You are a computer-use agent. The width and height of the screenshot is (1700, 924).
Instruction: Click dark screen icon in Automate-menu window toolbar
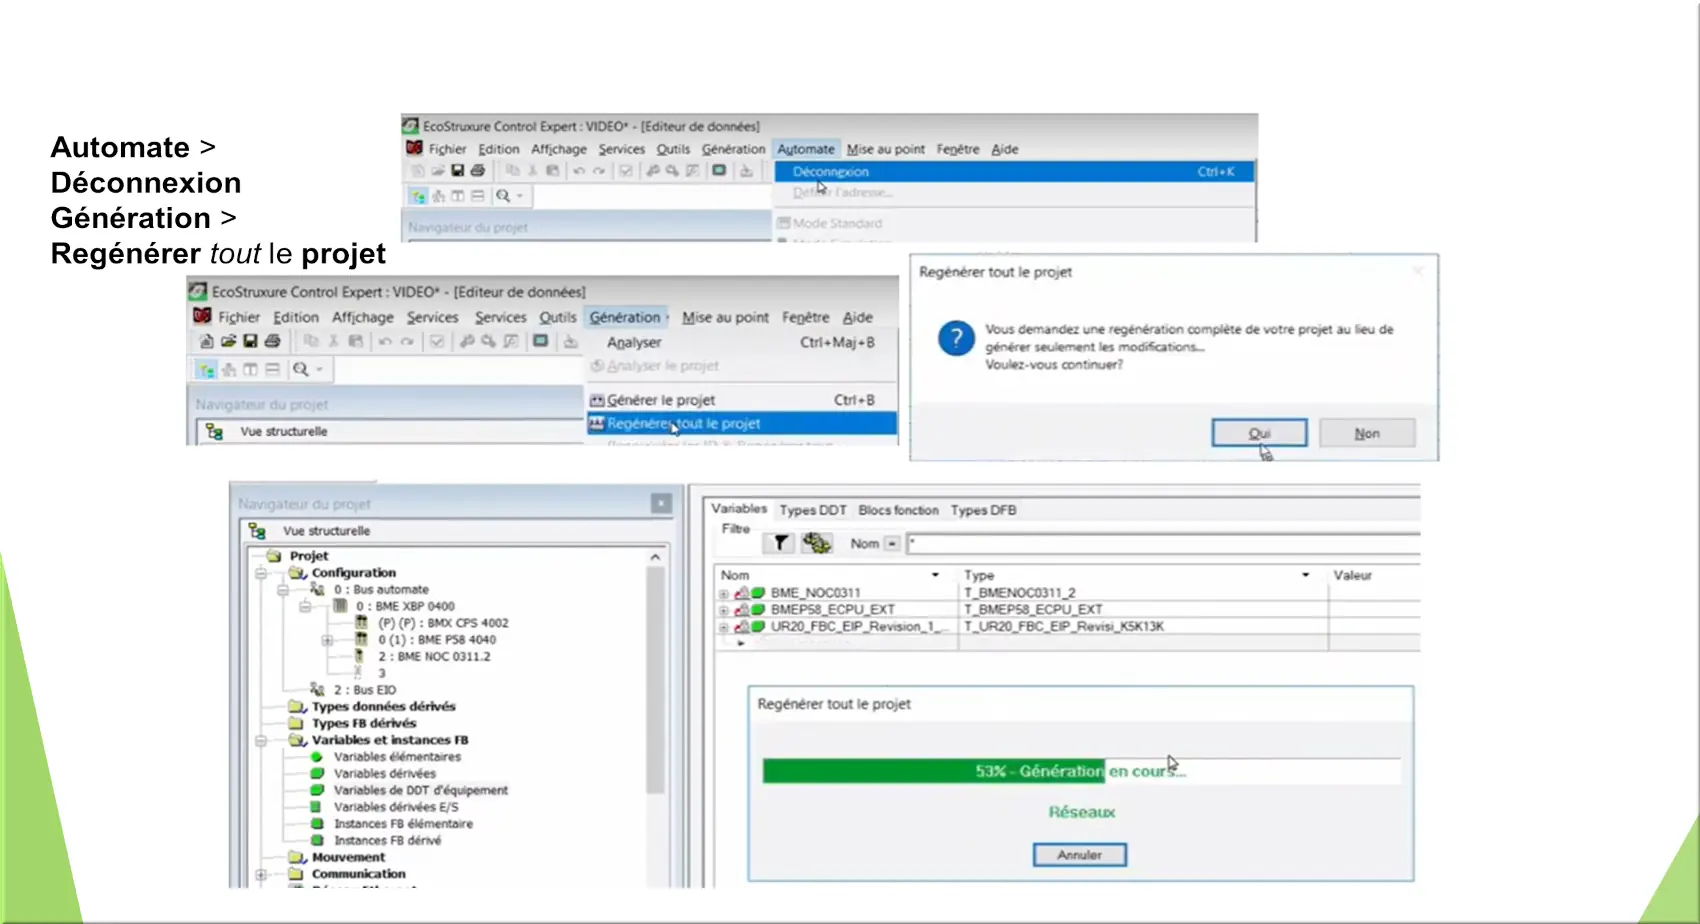tap(719, 170)
